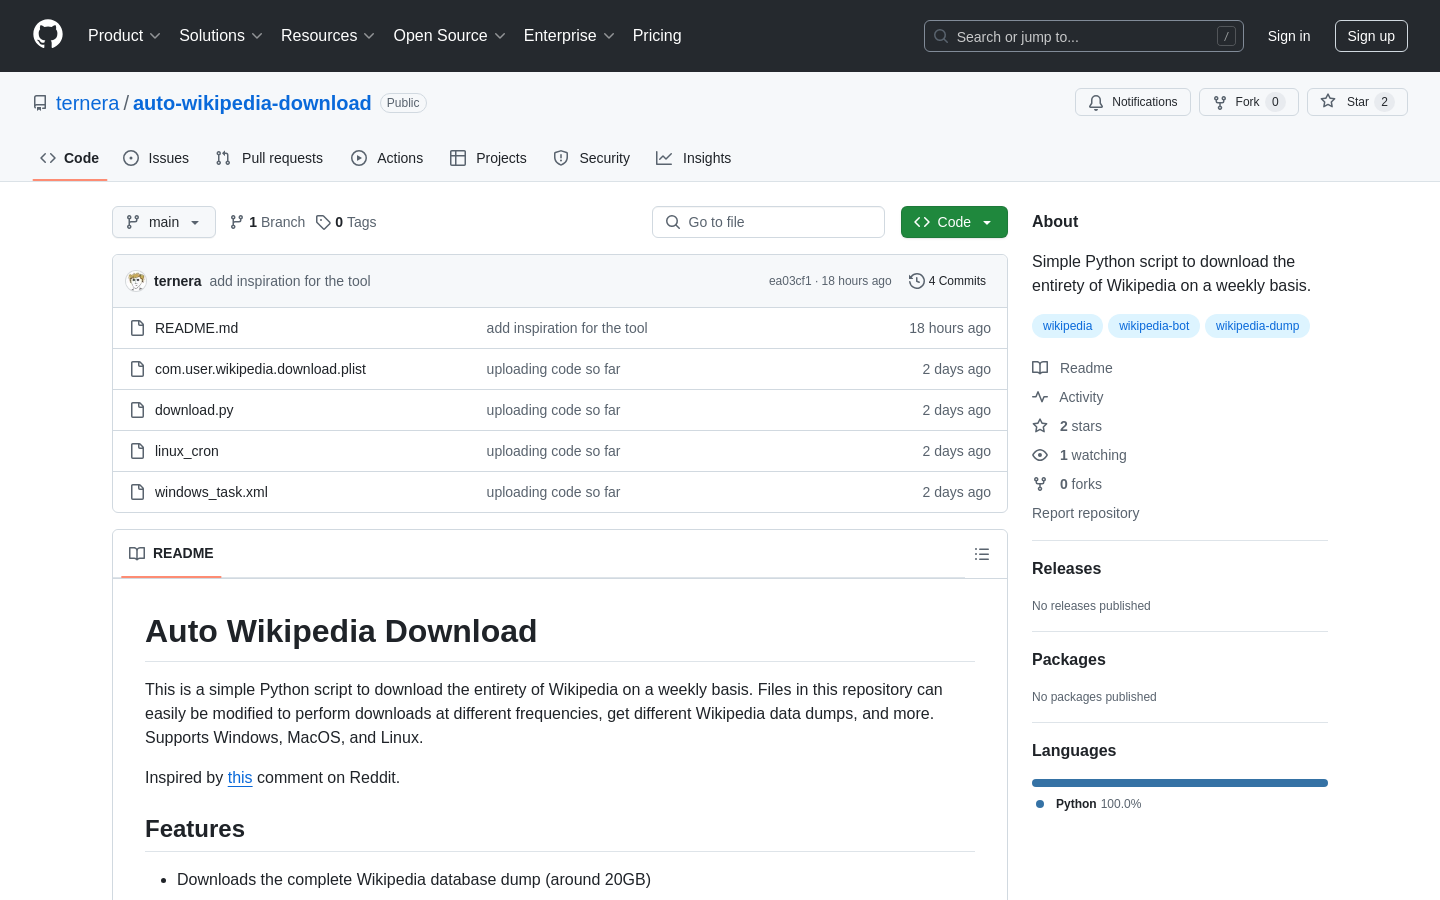The height and width of the screenshot is (900, 1440).
Task: Click the Sign up button
Action: (1371, 36)
